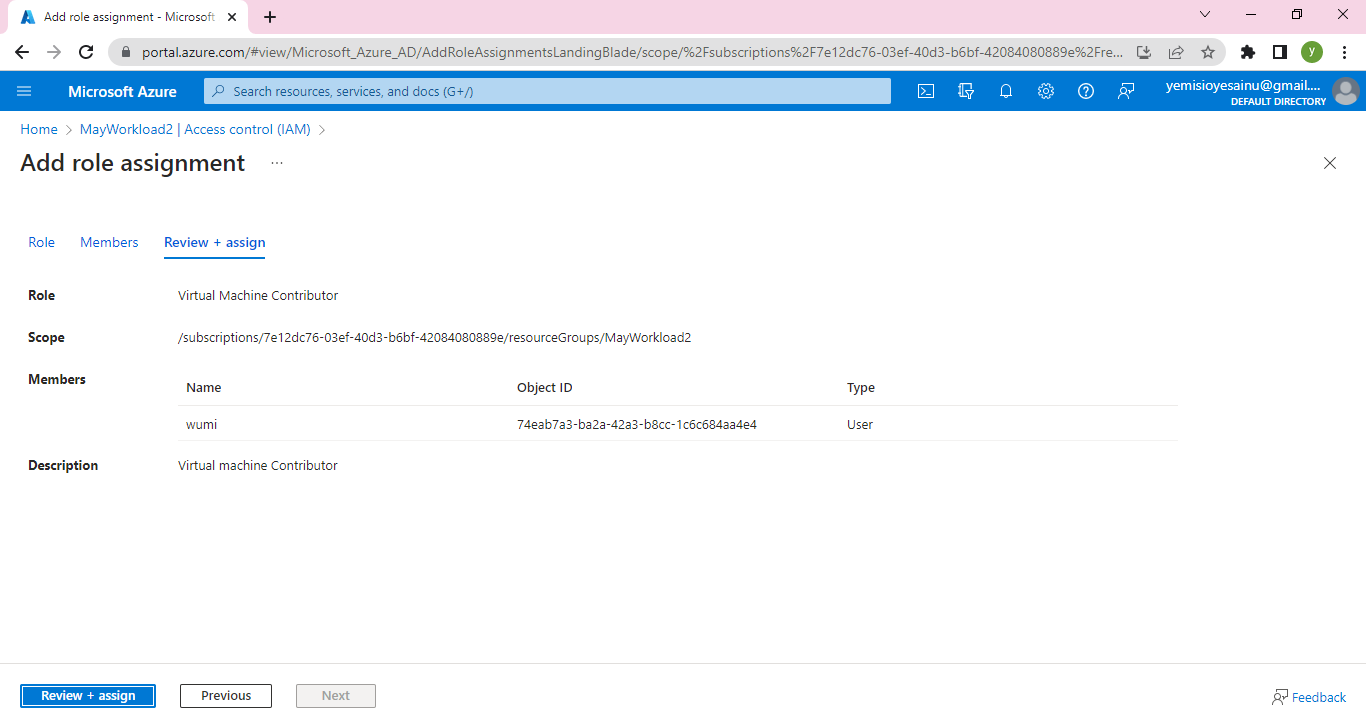Viewport: 1366px width, 728px height.
Task: Click the Feedback link at bottom
Action: pos(1310,697)
